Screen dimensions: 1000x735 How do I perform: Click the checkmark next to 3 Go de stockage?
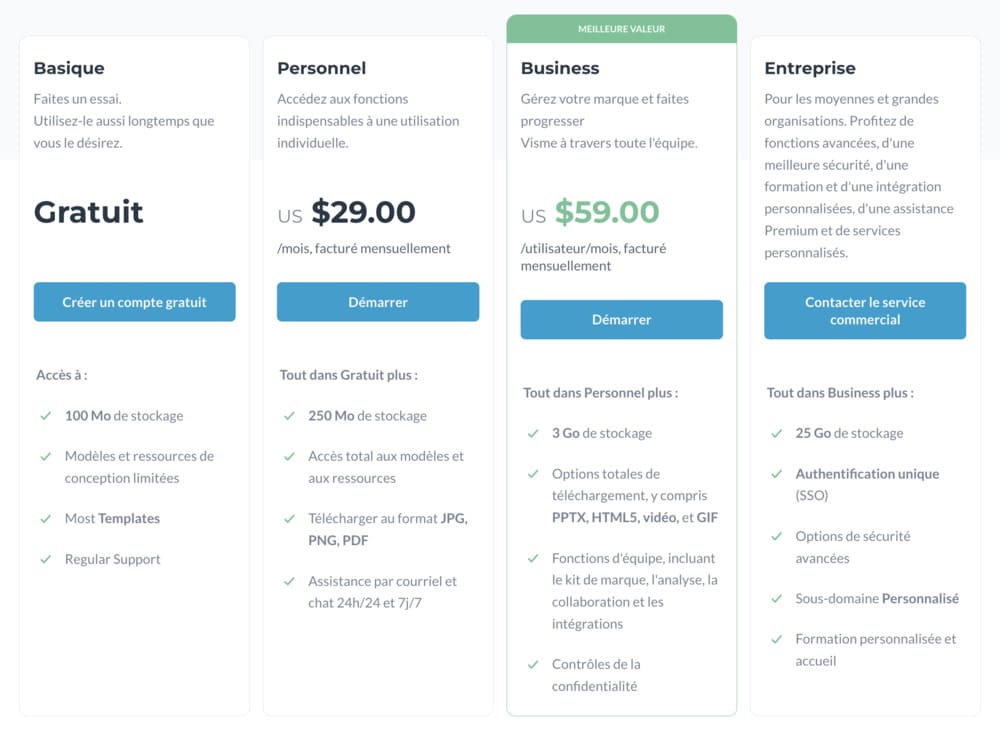click(x=532, y=433)
